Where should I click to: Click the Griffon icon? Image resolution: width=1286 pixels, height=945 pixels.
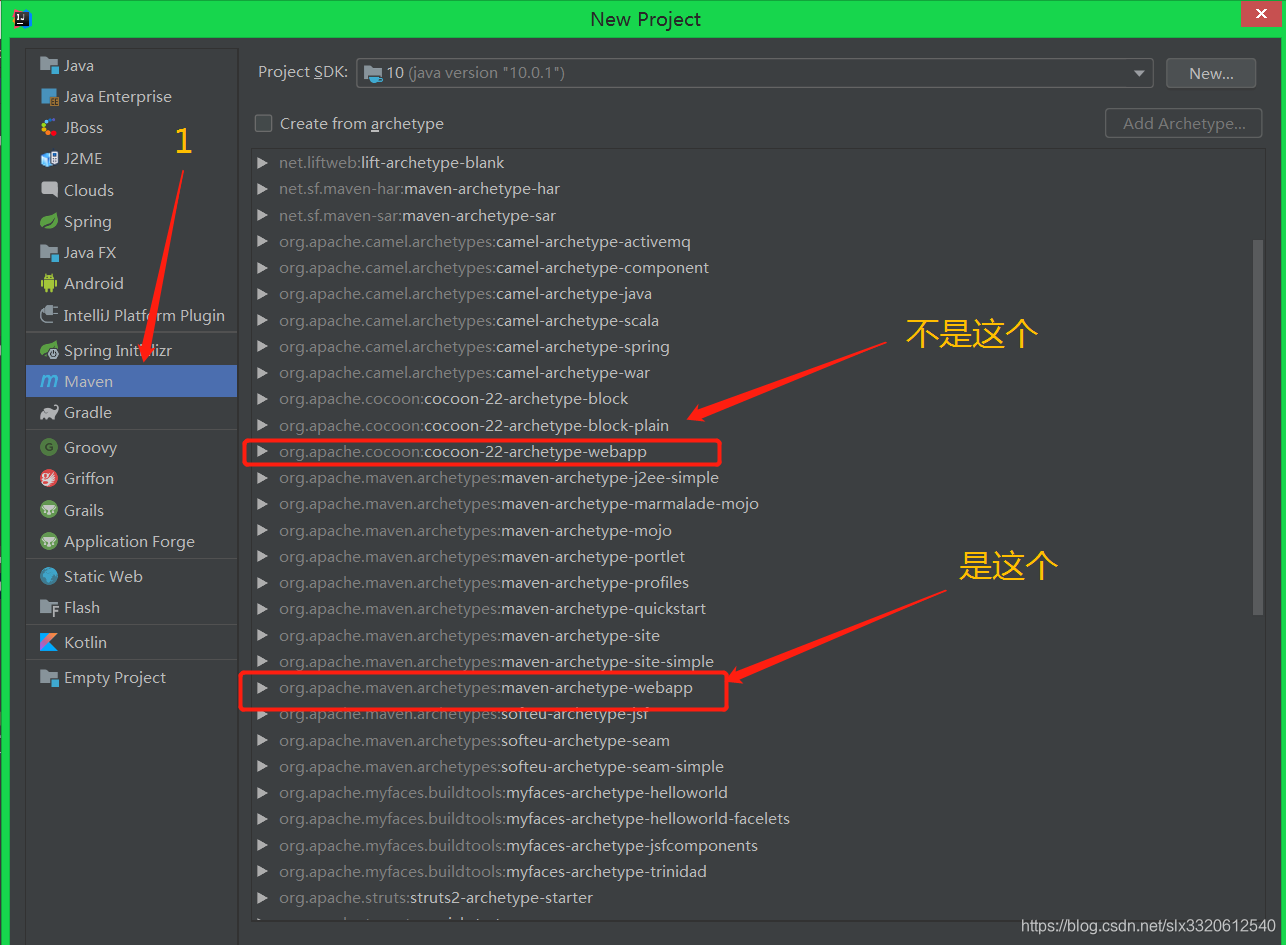pos(49,478)
